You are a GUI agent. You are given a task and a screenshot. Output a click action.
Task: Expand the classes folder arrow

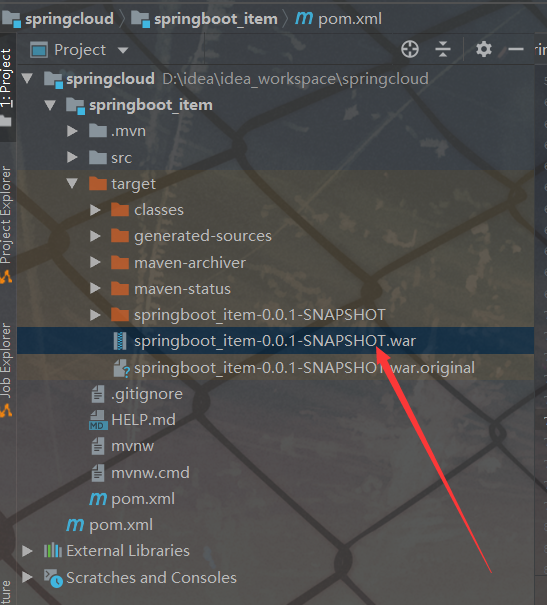point(95,210)
